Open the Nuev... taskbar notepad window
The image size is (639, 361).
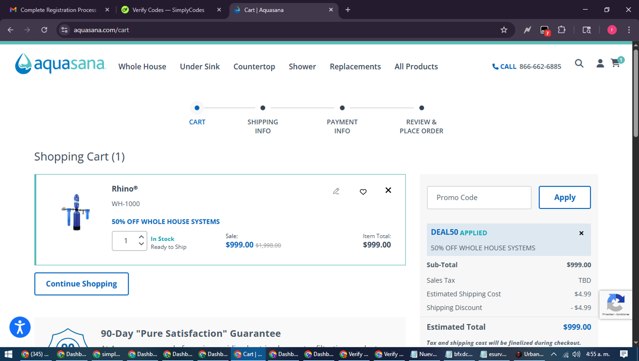click(x=425, y=354)
